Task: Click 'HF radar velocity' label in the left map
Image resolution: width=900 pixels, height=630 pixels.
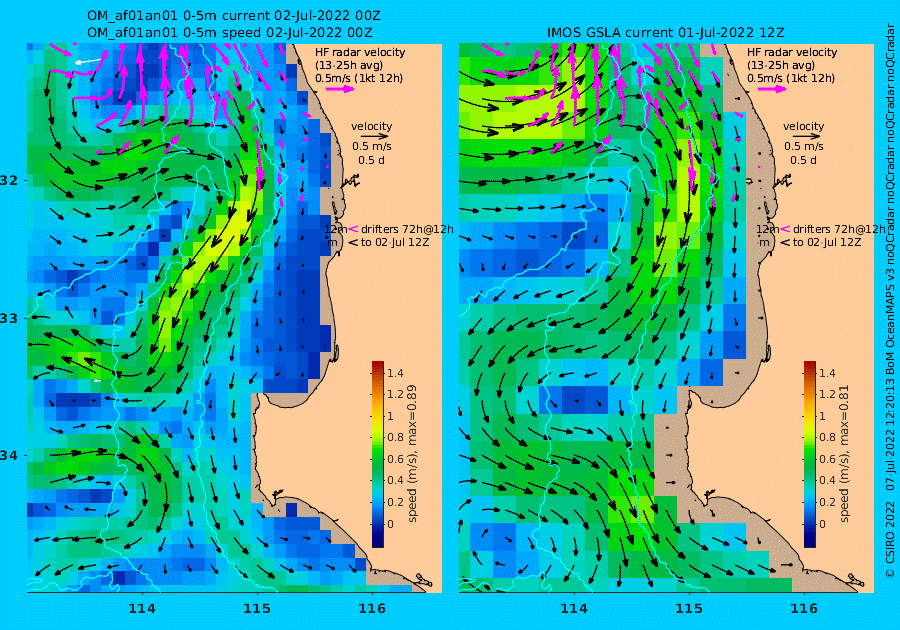Action: (x=360, y=52)
